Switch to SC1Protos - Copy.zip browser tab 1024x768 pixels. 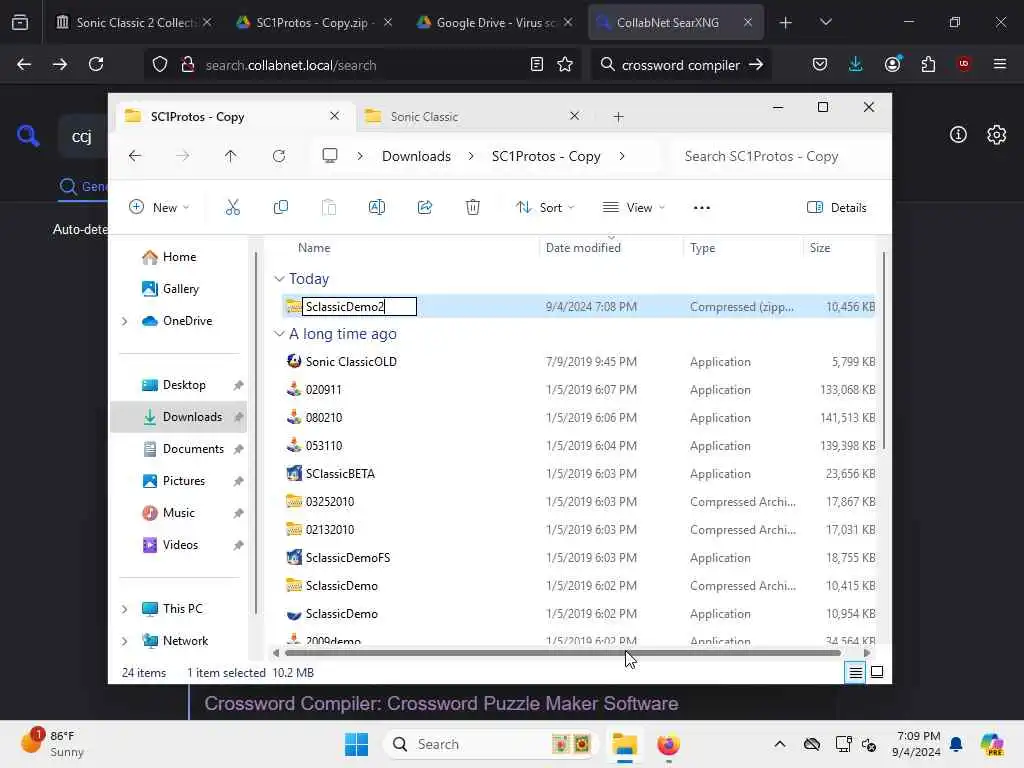(x=313, y=22)
